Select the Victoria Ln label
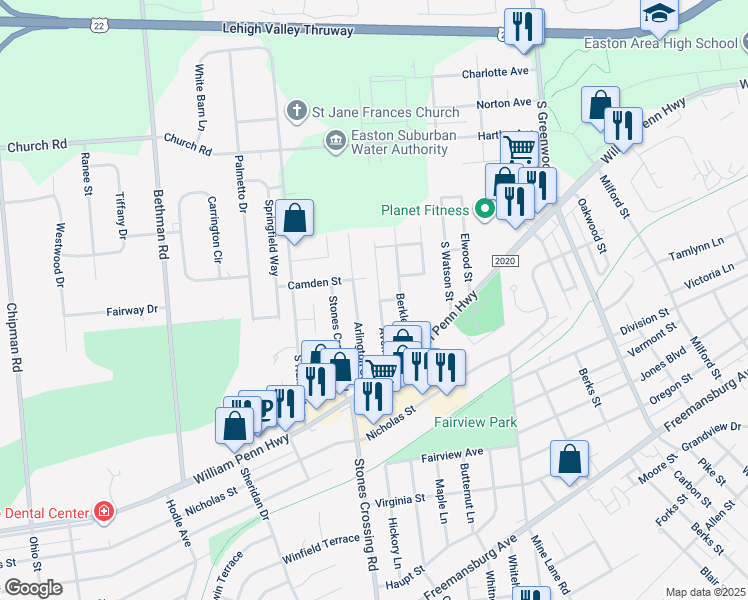The image size is (748, 600). click(709, 276)
